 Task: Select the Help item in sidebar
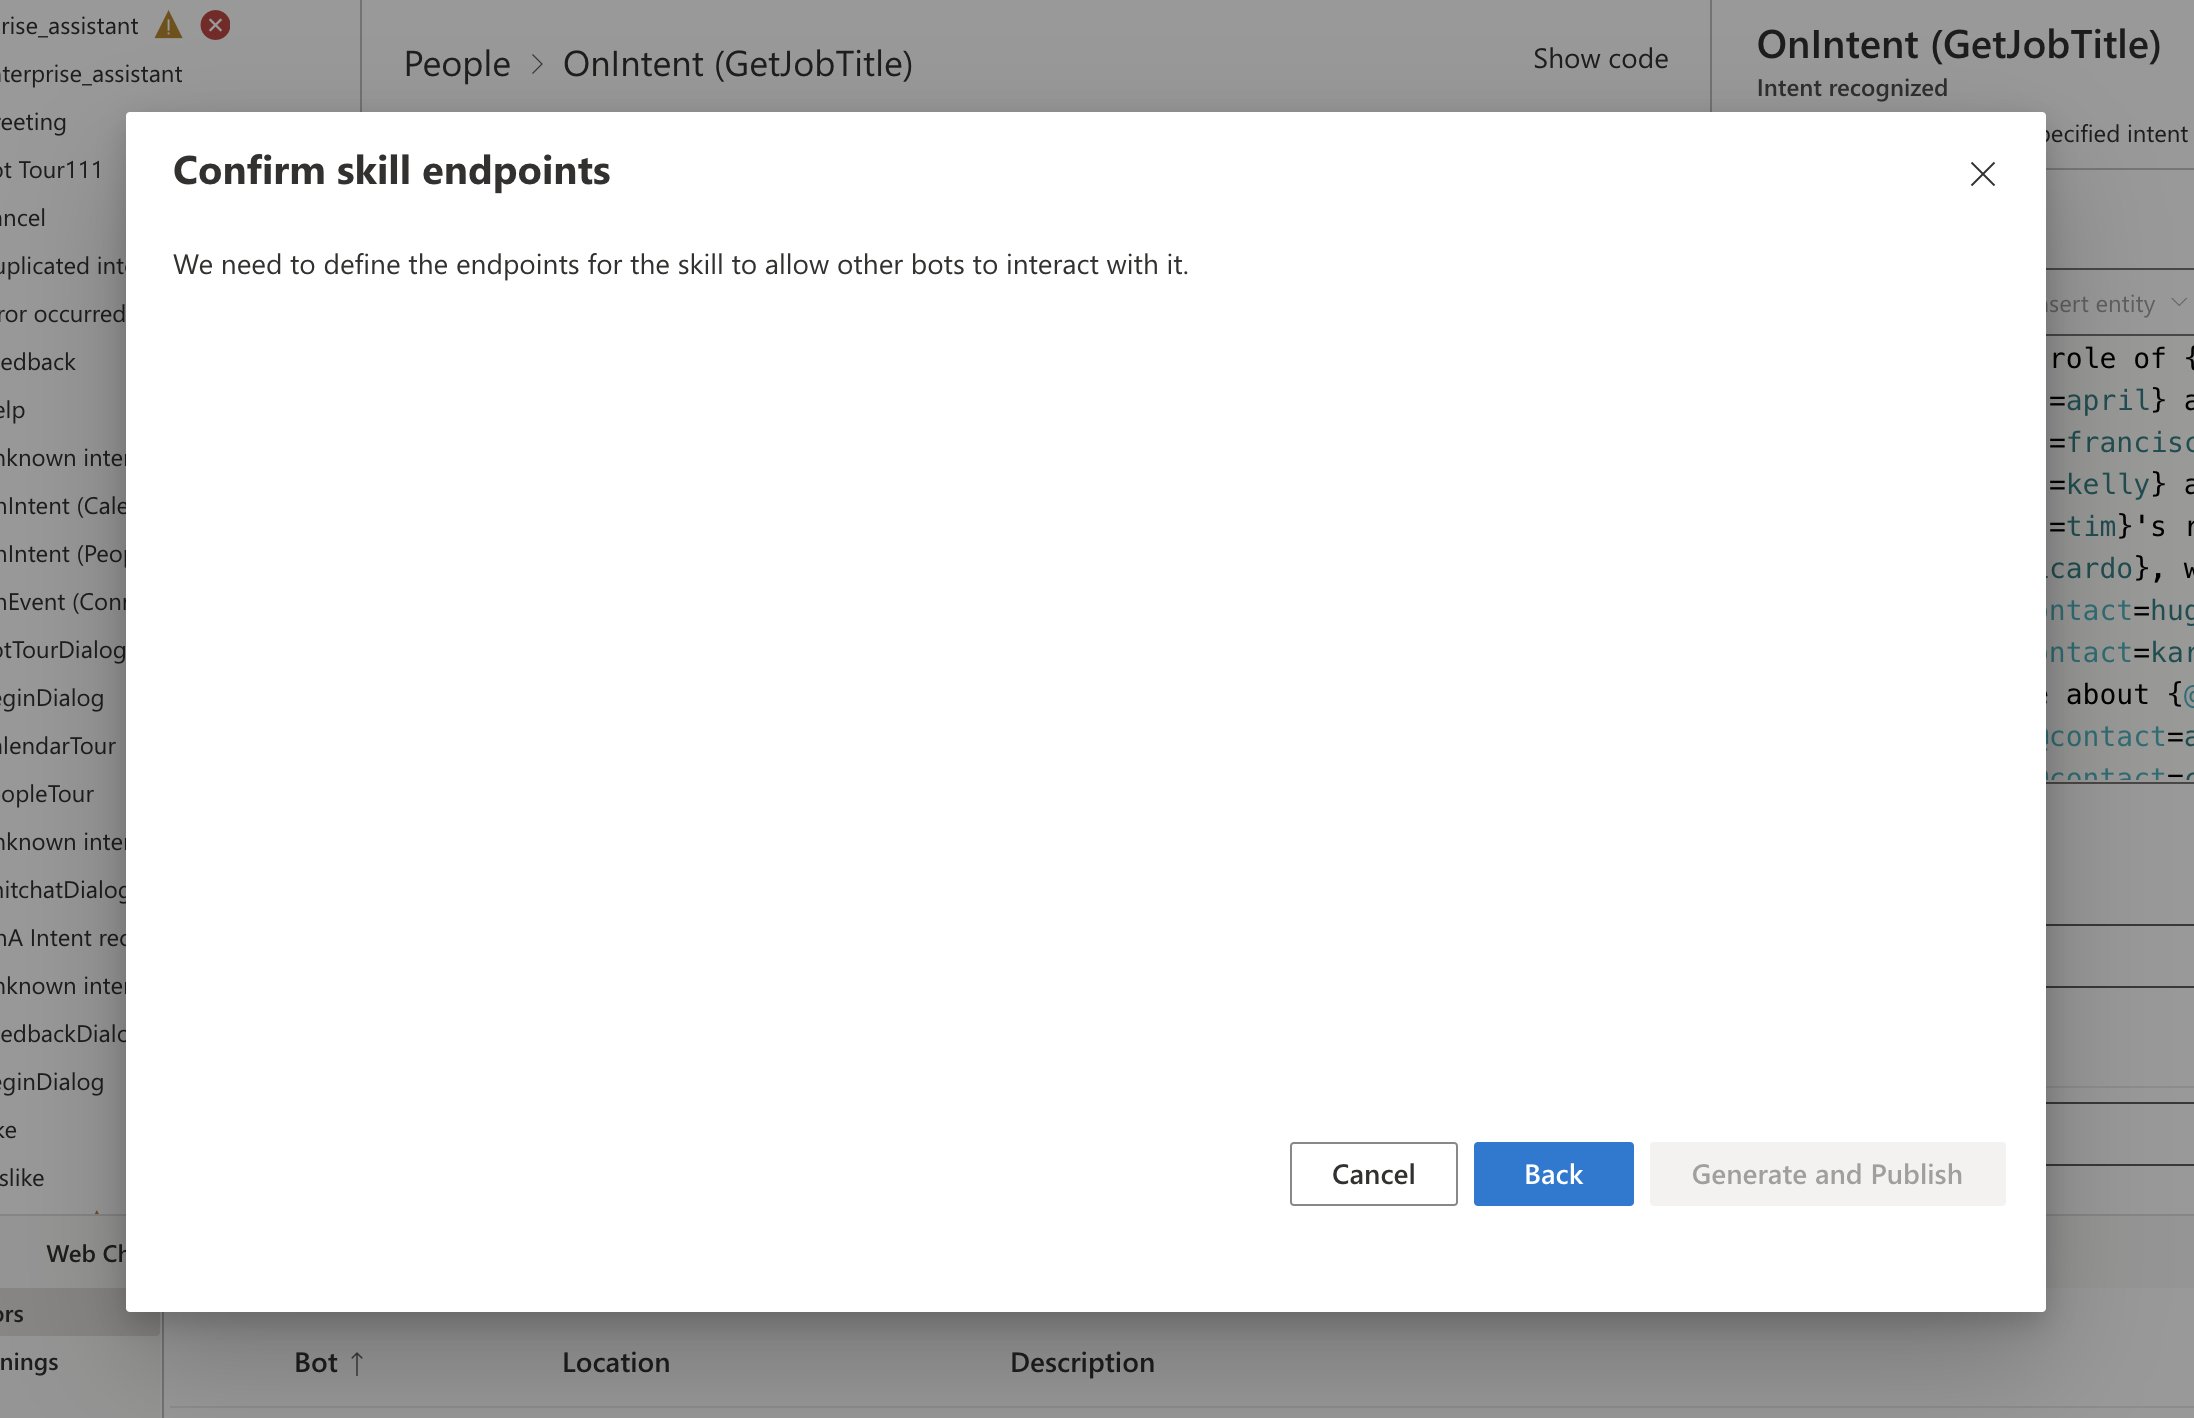(x=13, y=410)
